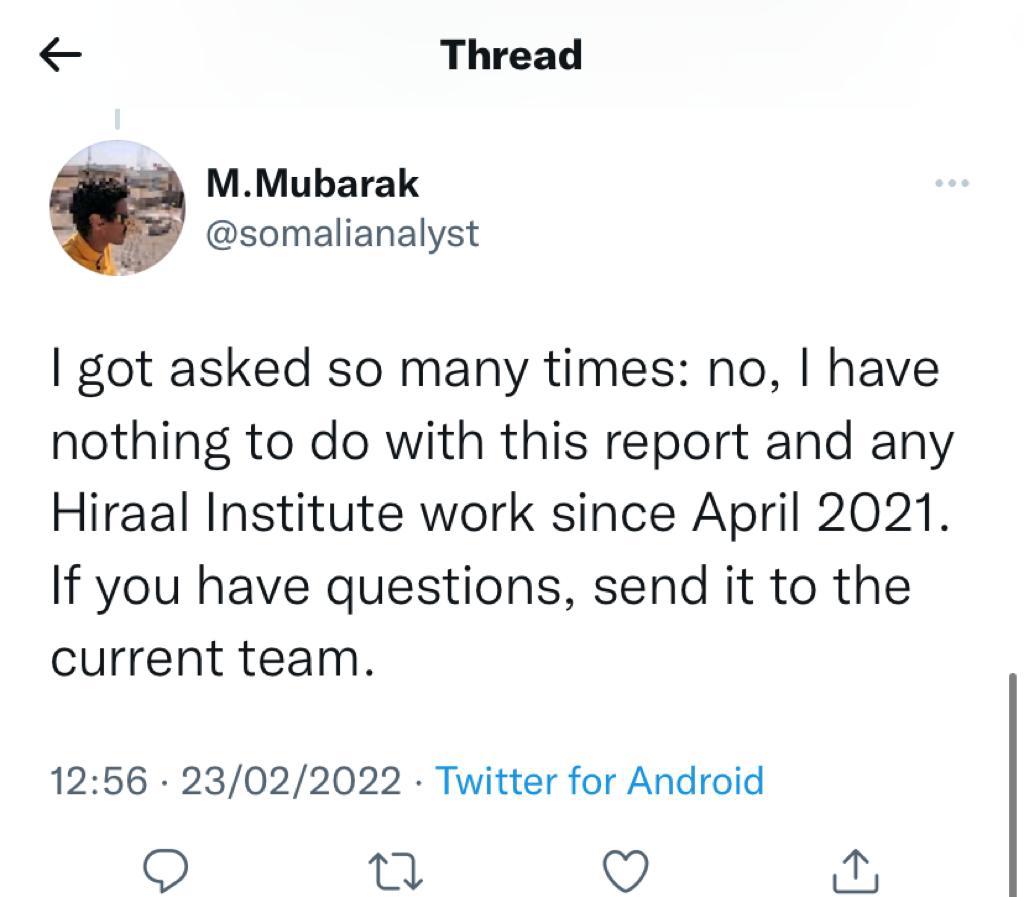Retweet M.Mubarak's tweet
Viewport: 1024px width, 897px height.
398,870
